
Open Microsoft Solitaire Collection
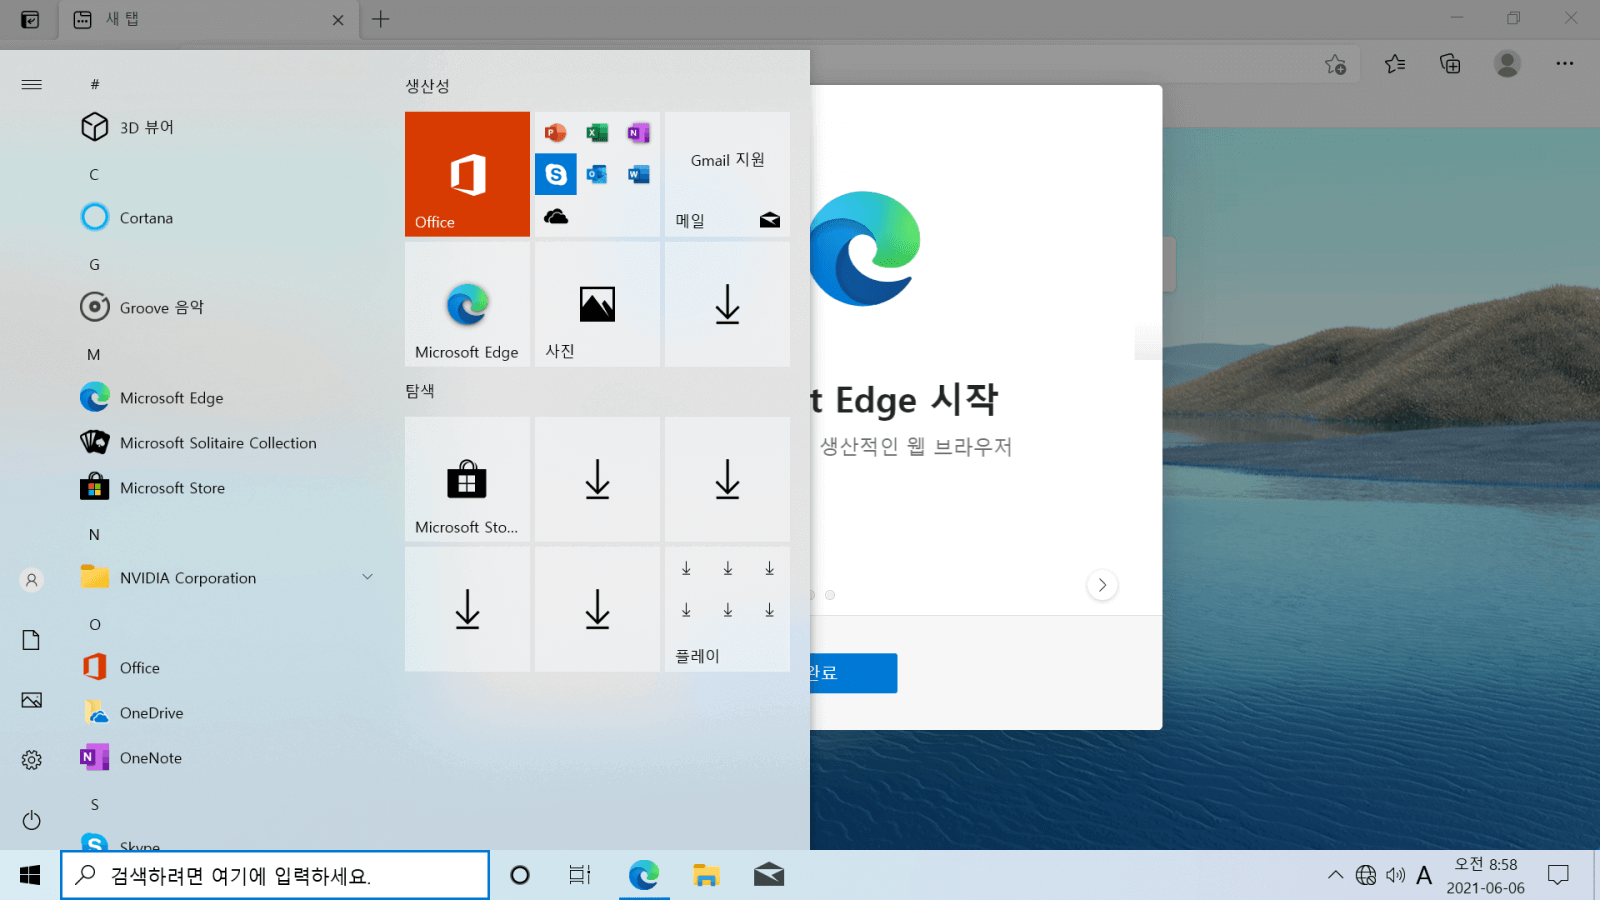(x=230, y=442)
